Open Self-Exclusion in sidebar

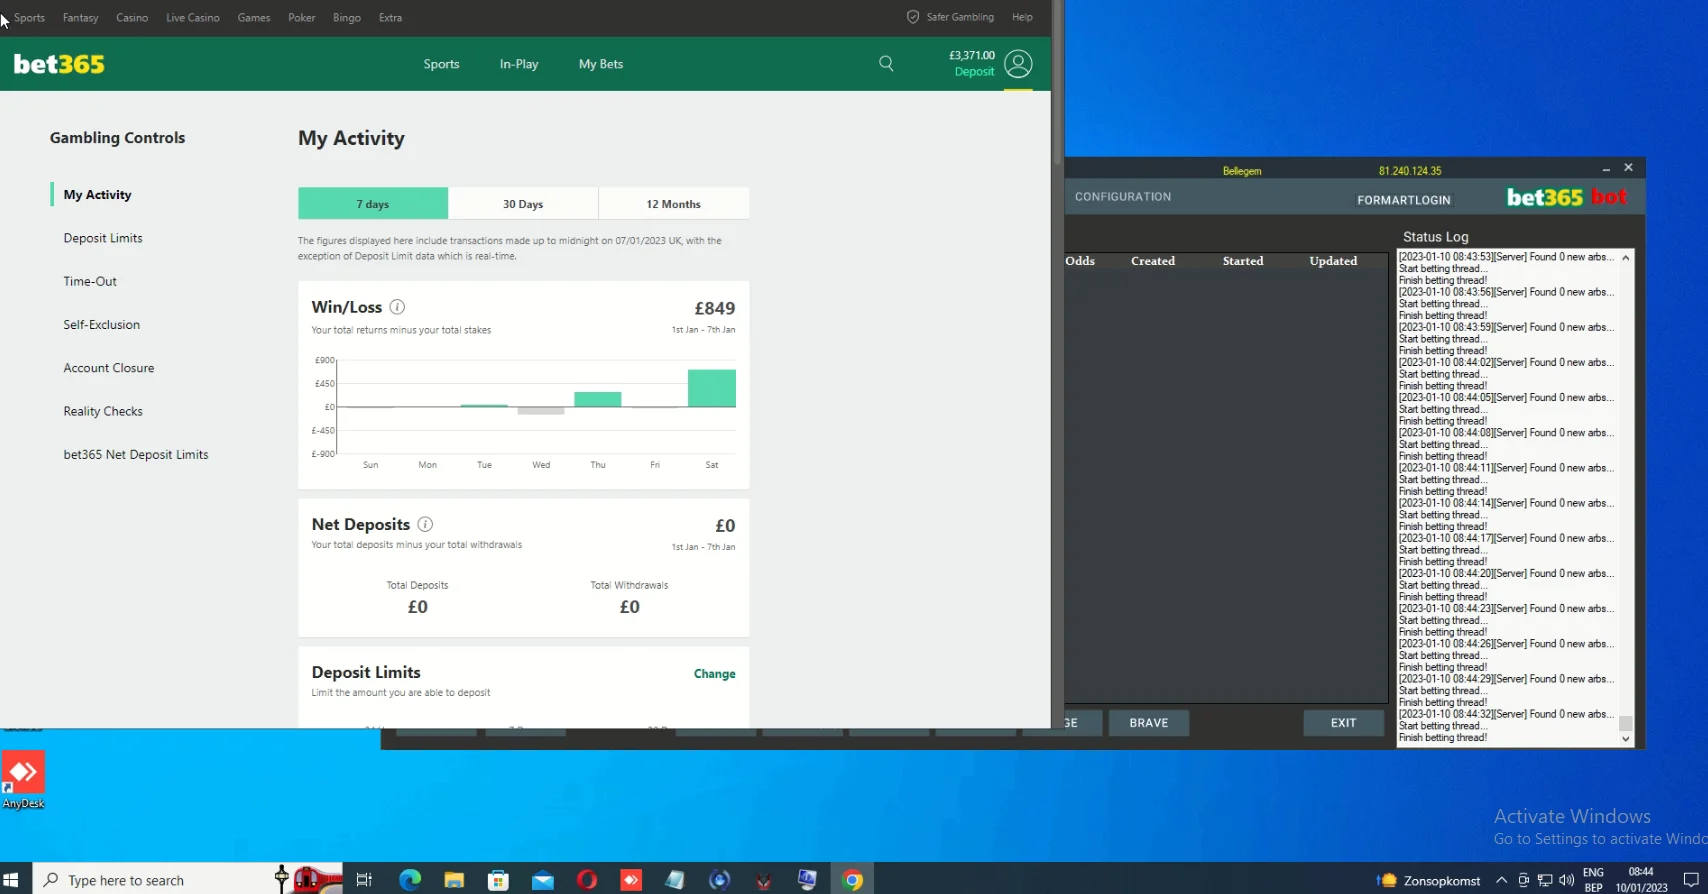(102, 325)
